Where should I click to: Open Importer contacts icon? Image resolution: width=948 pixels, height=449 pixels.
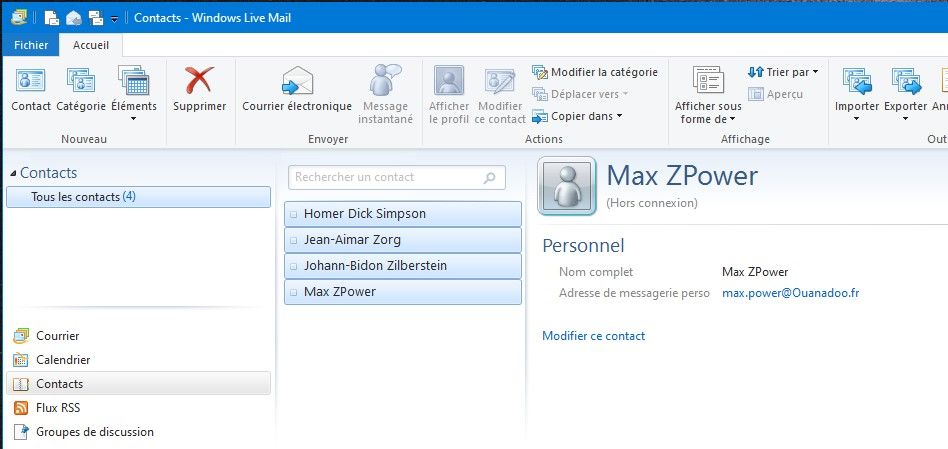click(856, 83)
